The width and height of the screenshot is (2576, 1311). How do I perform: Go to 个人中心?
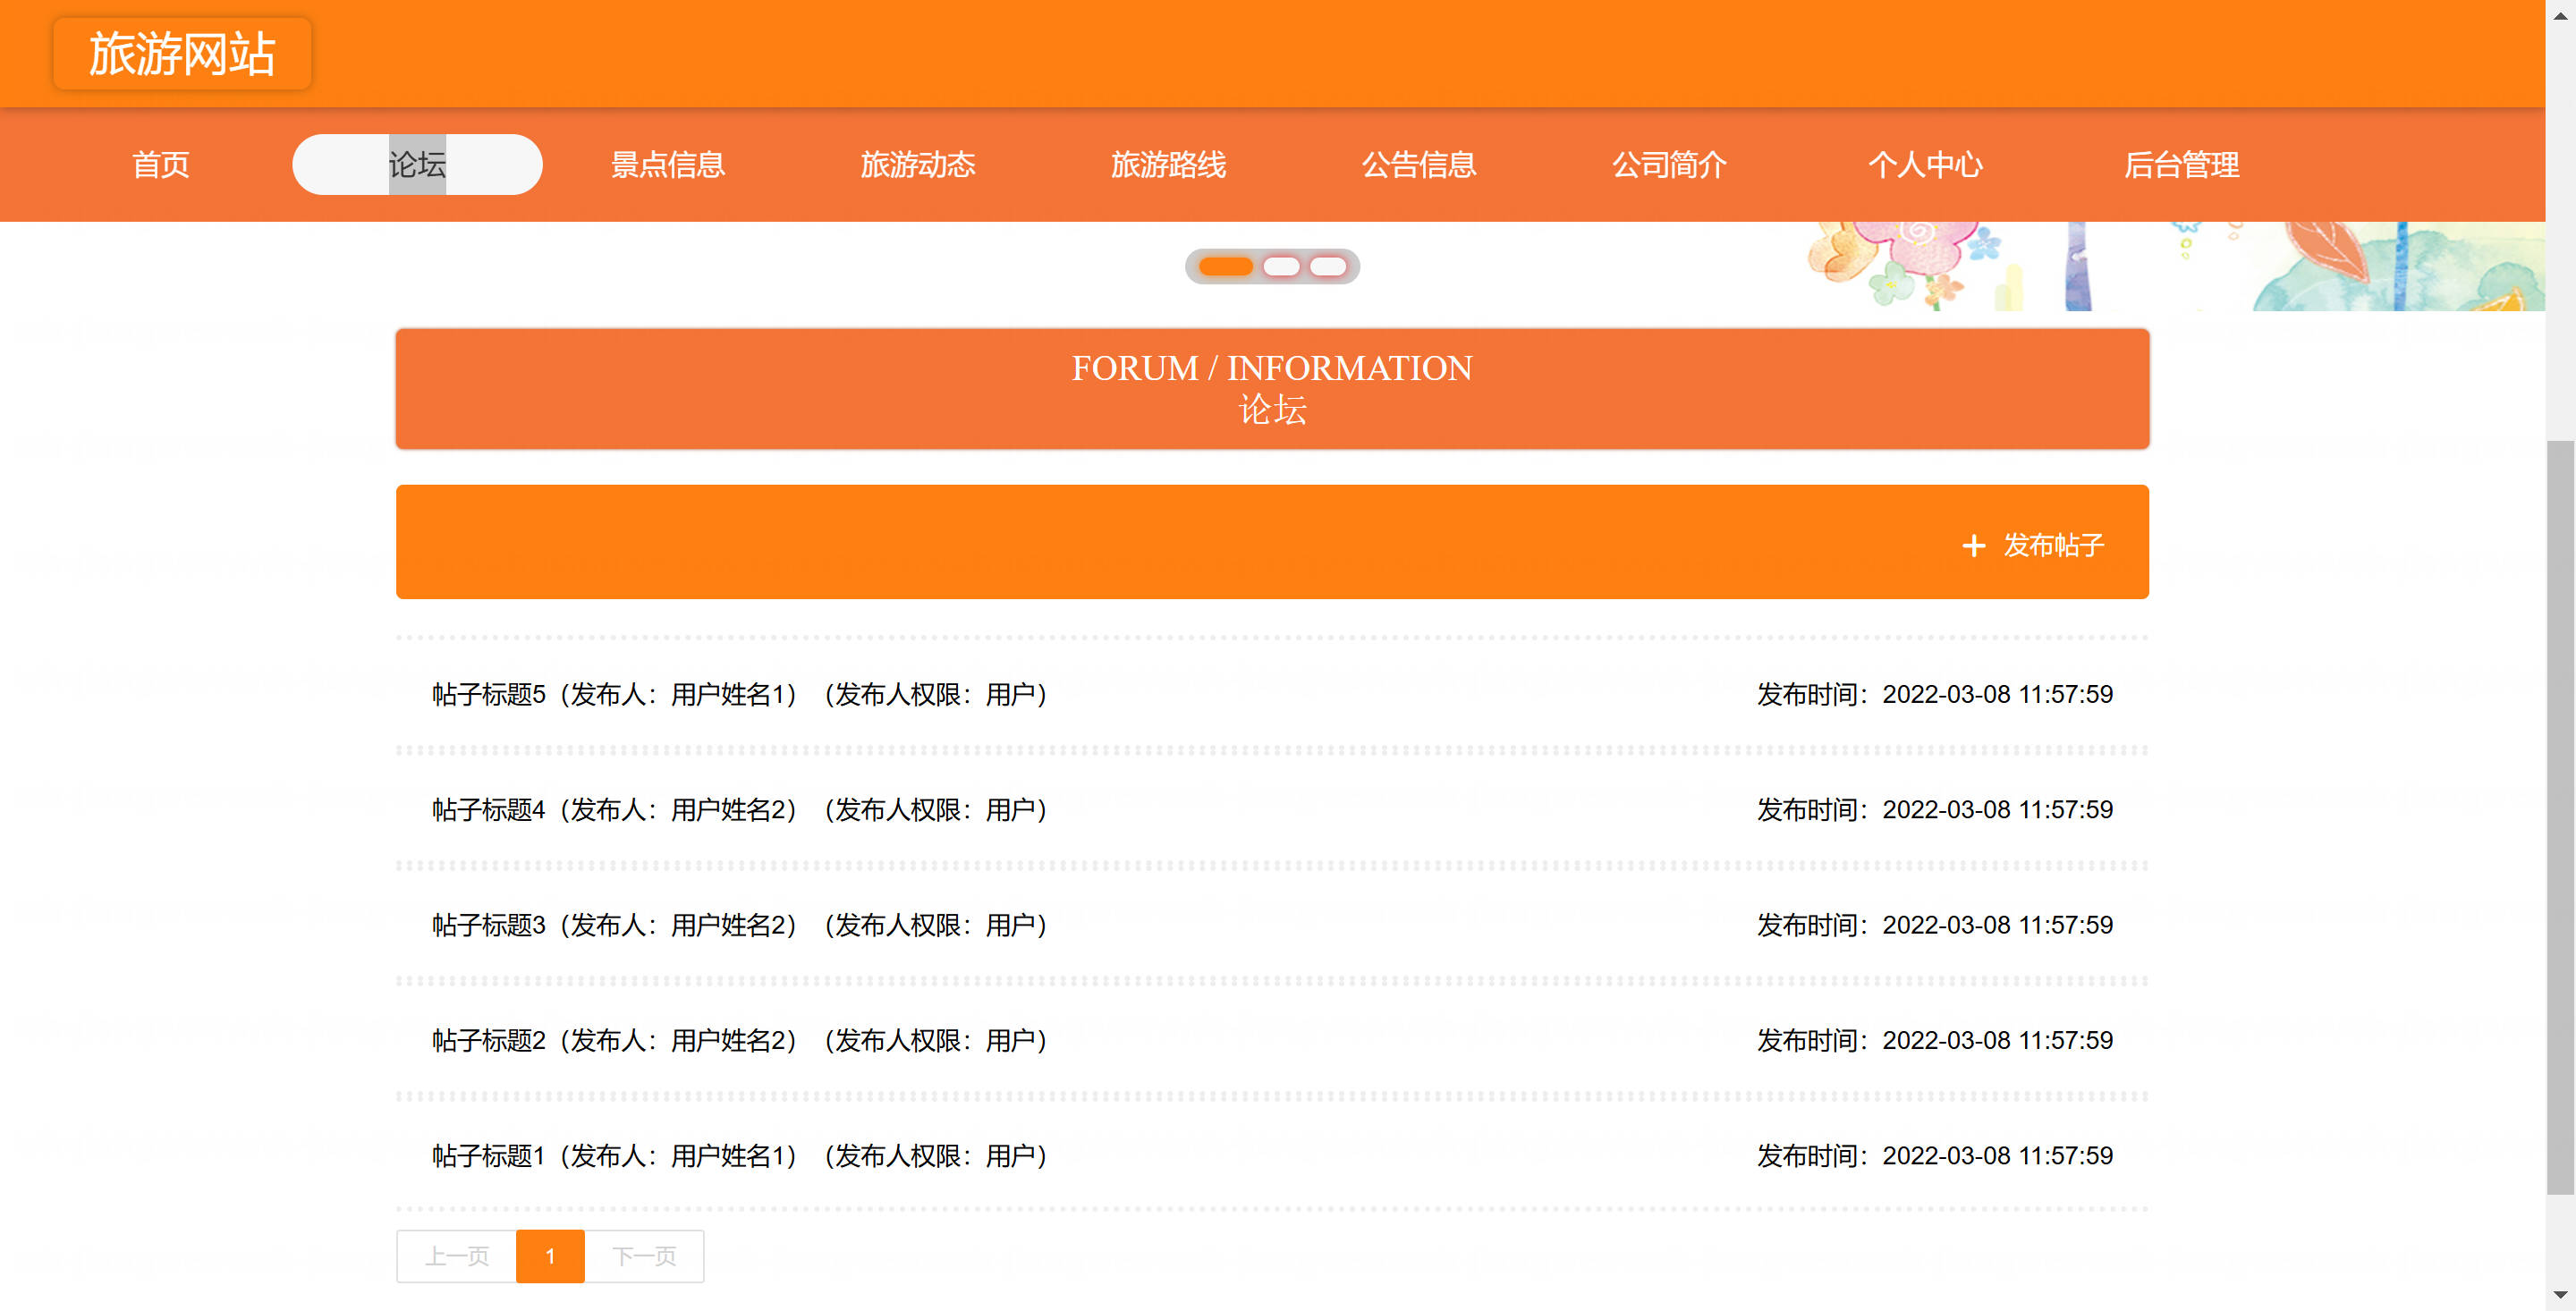pos(1925,165)
